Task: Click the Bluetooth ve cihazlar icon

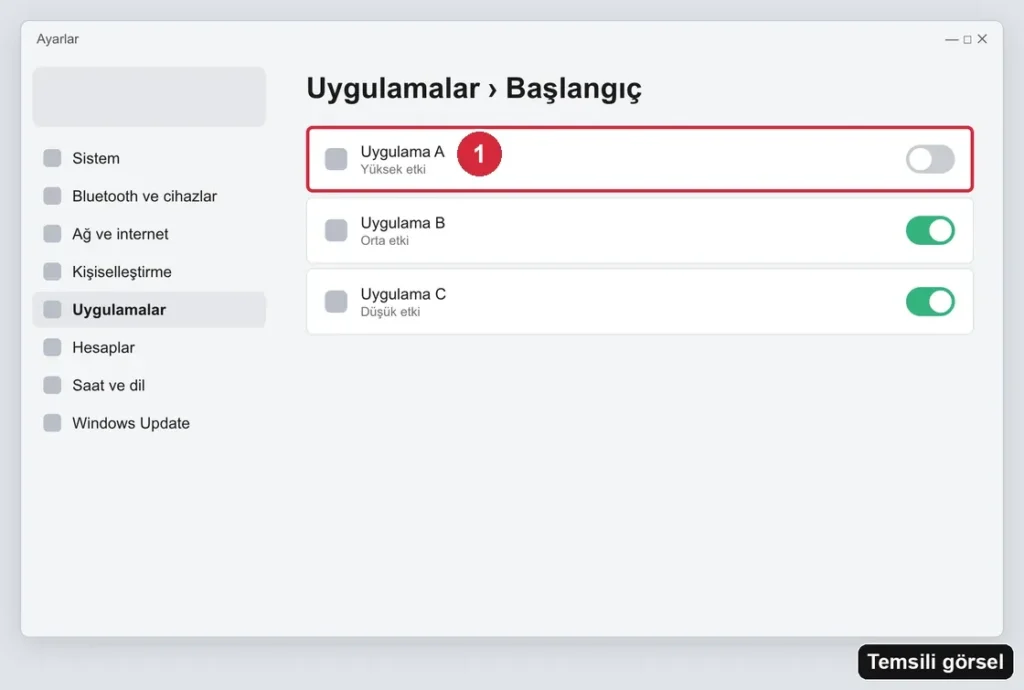Action: (52, 196)
